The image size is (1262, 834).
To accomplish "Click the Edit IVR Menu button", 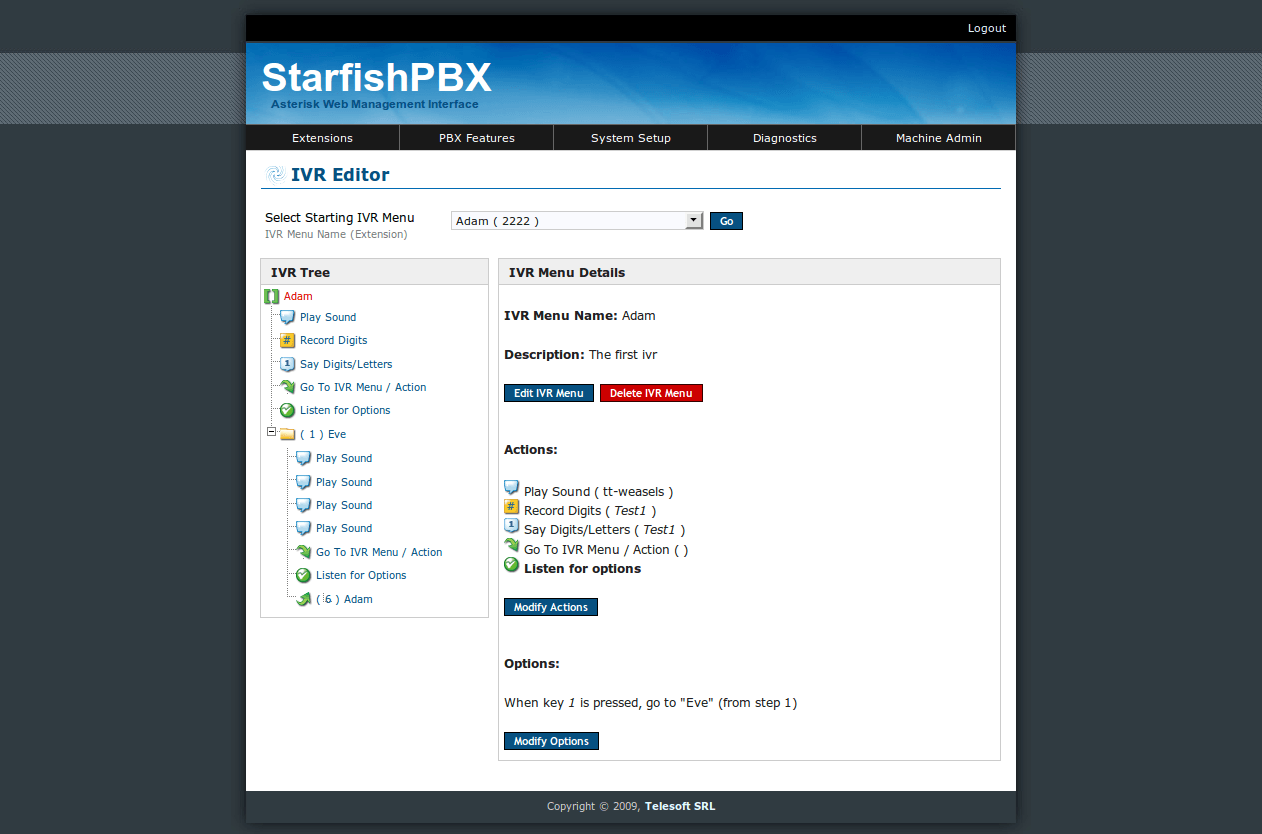I will tap(548, 393).
